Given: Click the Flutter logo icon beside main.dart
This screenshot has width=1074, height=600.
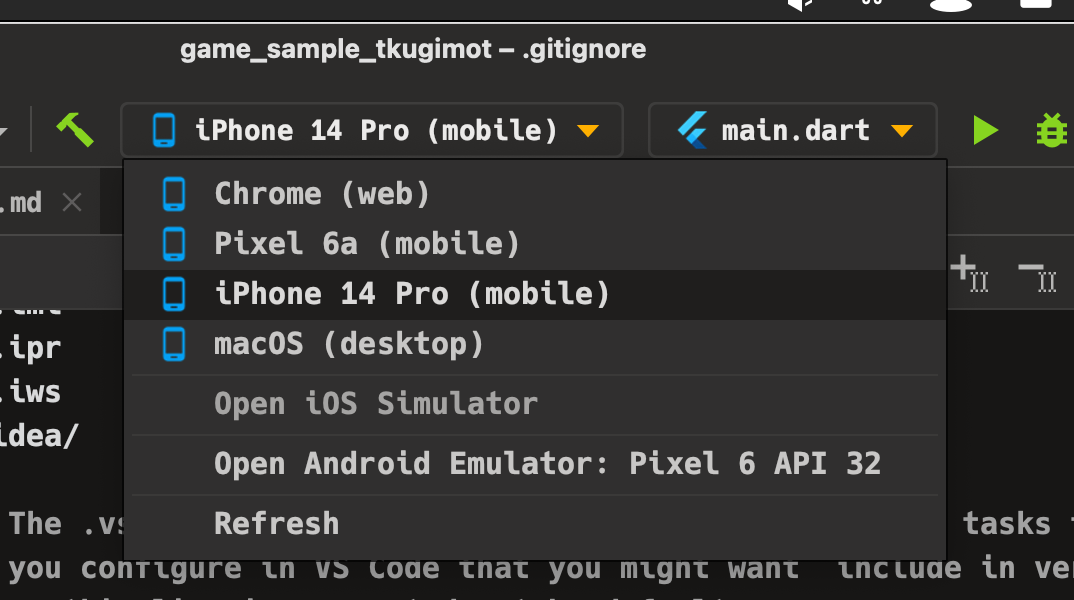Looking at the screenshot, I should [692, 130].
